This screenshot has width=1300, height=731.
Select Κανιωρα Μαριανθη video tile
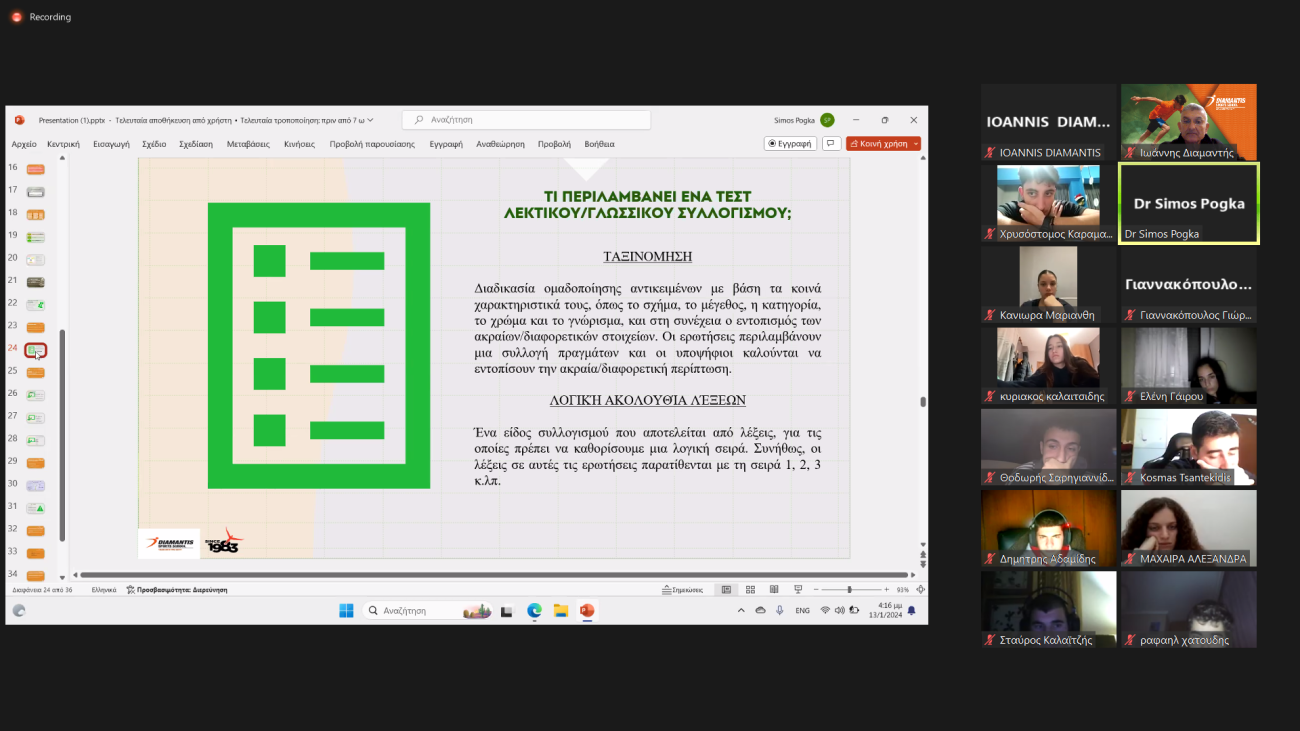click(x=1048, y=284)
